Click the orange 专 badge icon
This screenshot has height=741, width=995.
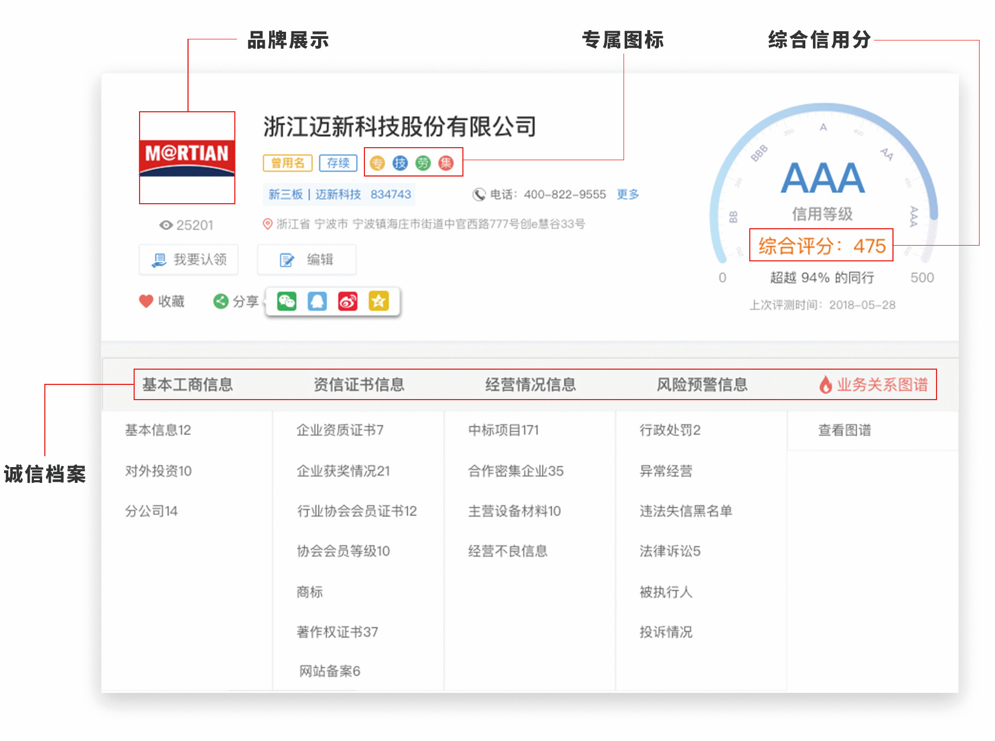click(377, 163)
